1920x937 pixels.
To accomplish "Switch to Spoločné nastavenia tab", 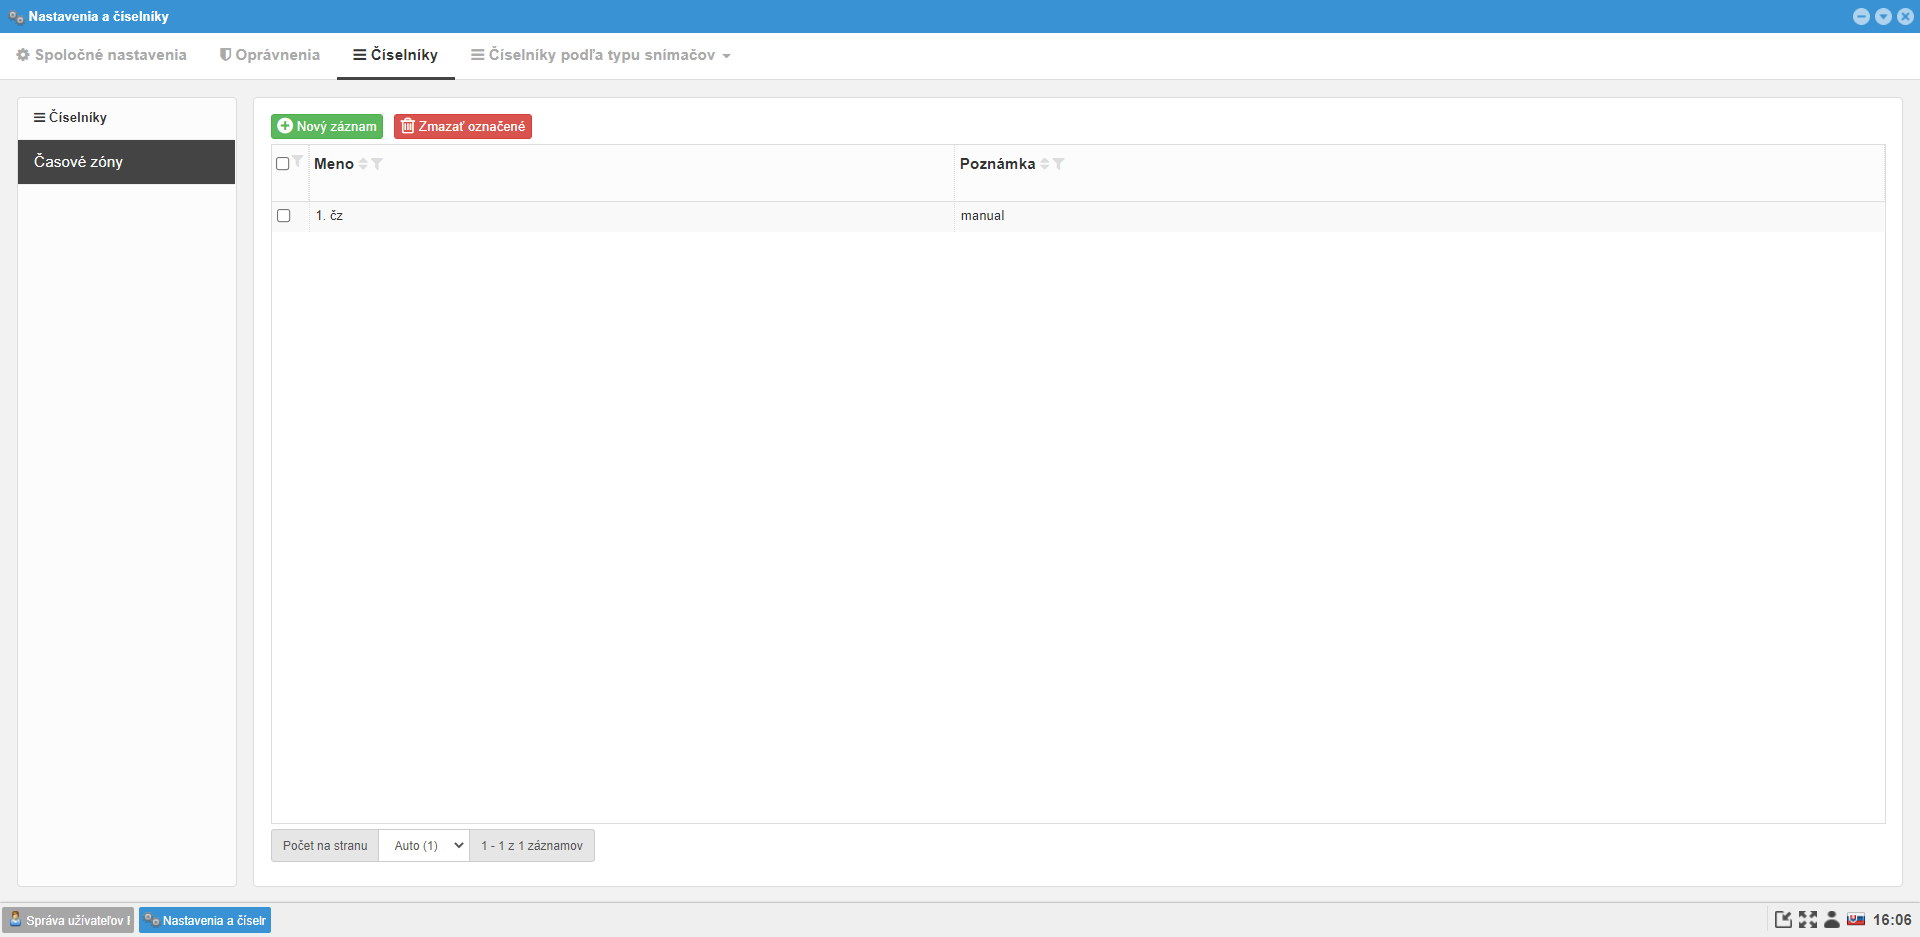I will point(102,55).
